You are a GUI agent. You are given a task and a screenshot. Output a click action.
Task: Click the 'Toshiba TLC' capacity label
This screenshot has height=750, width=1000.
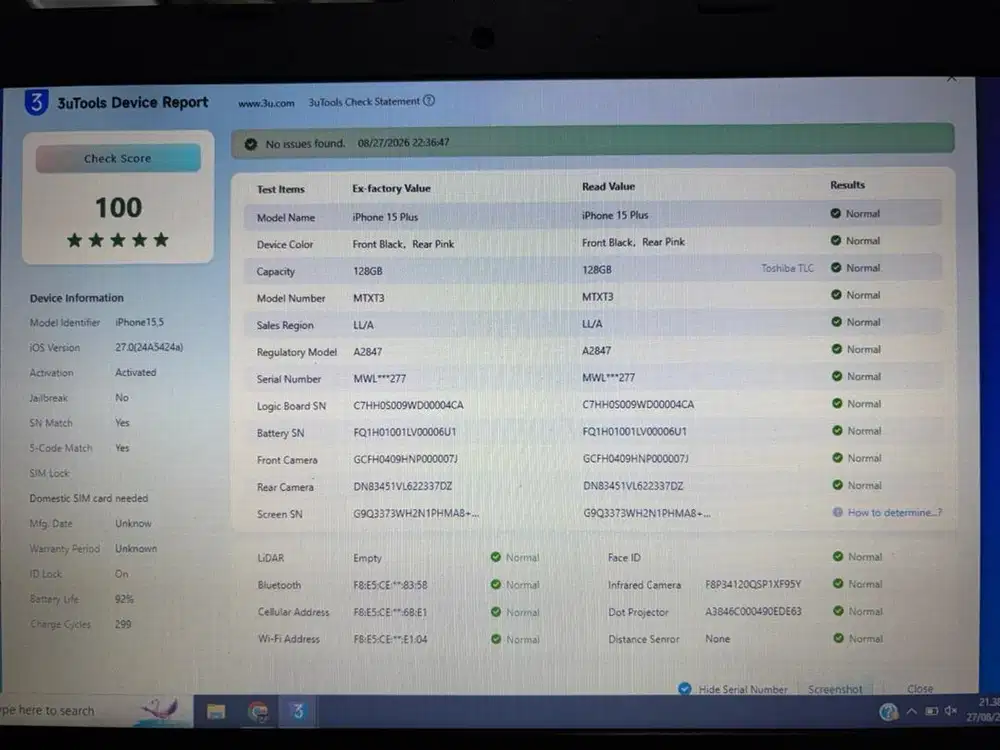click(788, 268)
